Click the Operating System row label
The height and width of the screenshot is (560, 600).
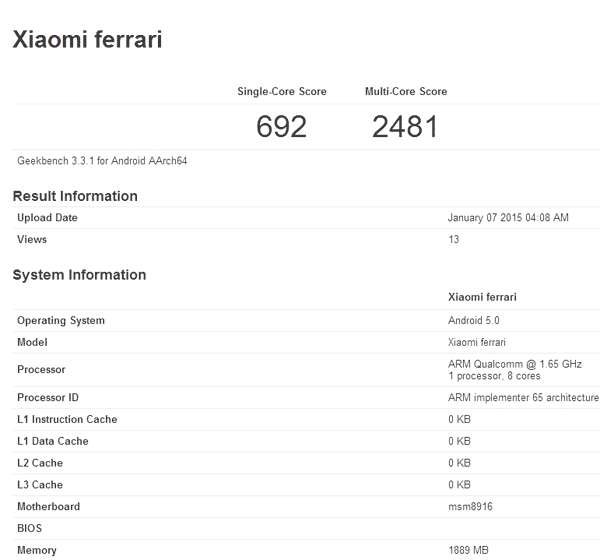click(x=61, y=321)
